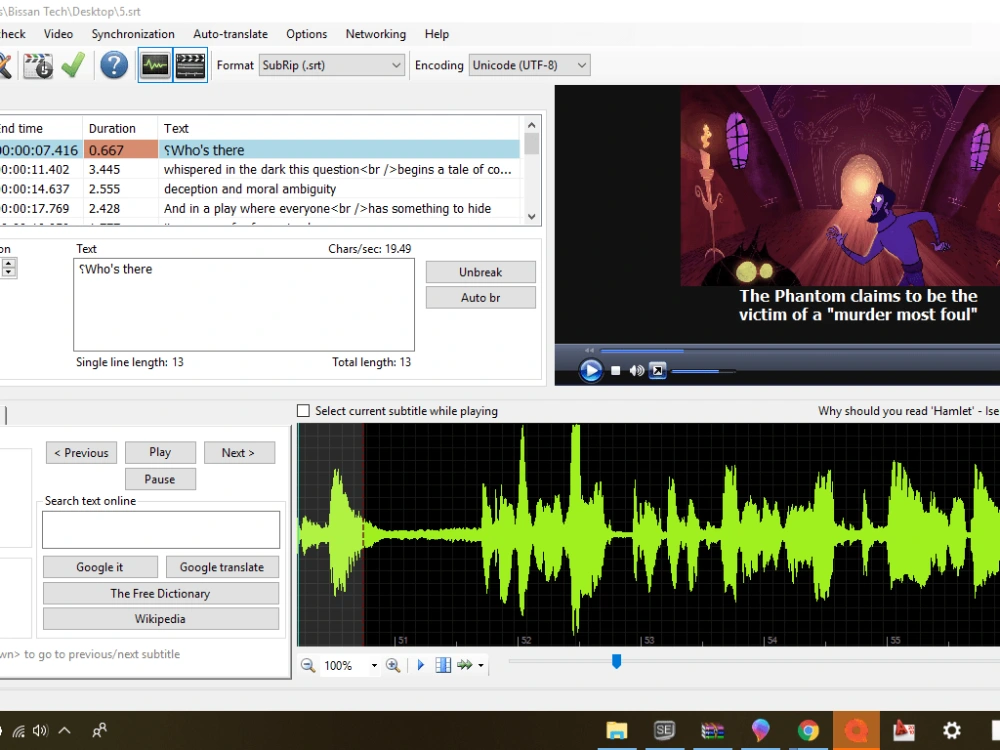This screenshot has width=1000, height=750.
Task: Click the Play button in translate panel
Action: click(160, 452)
